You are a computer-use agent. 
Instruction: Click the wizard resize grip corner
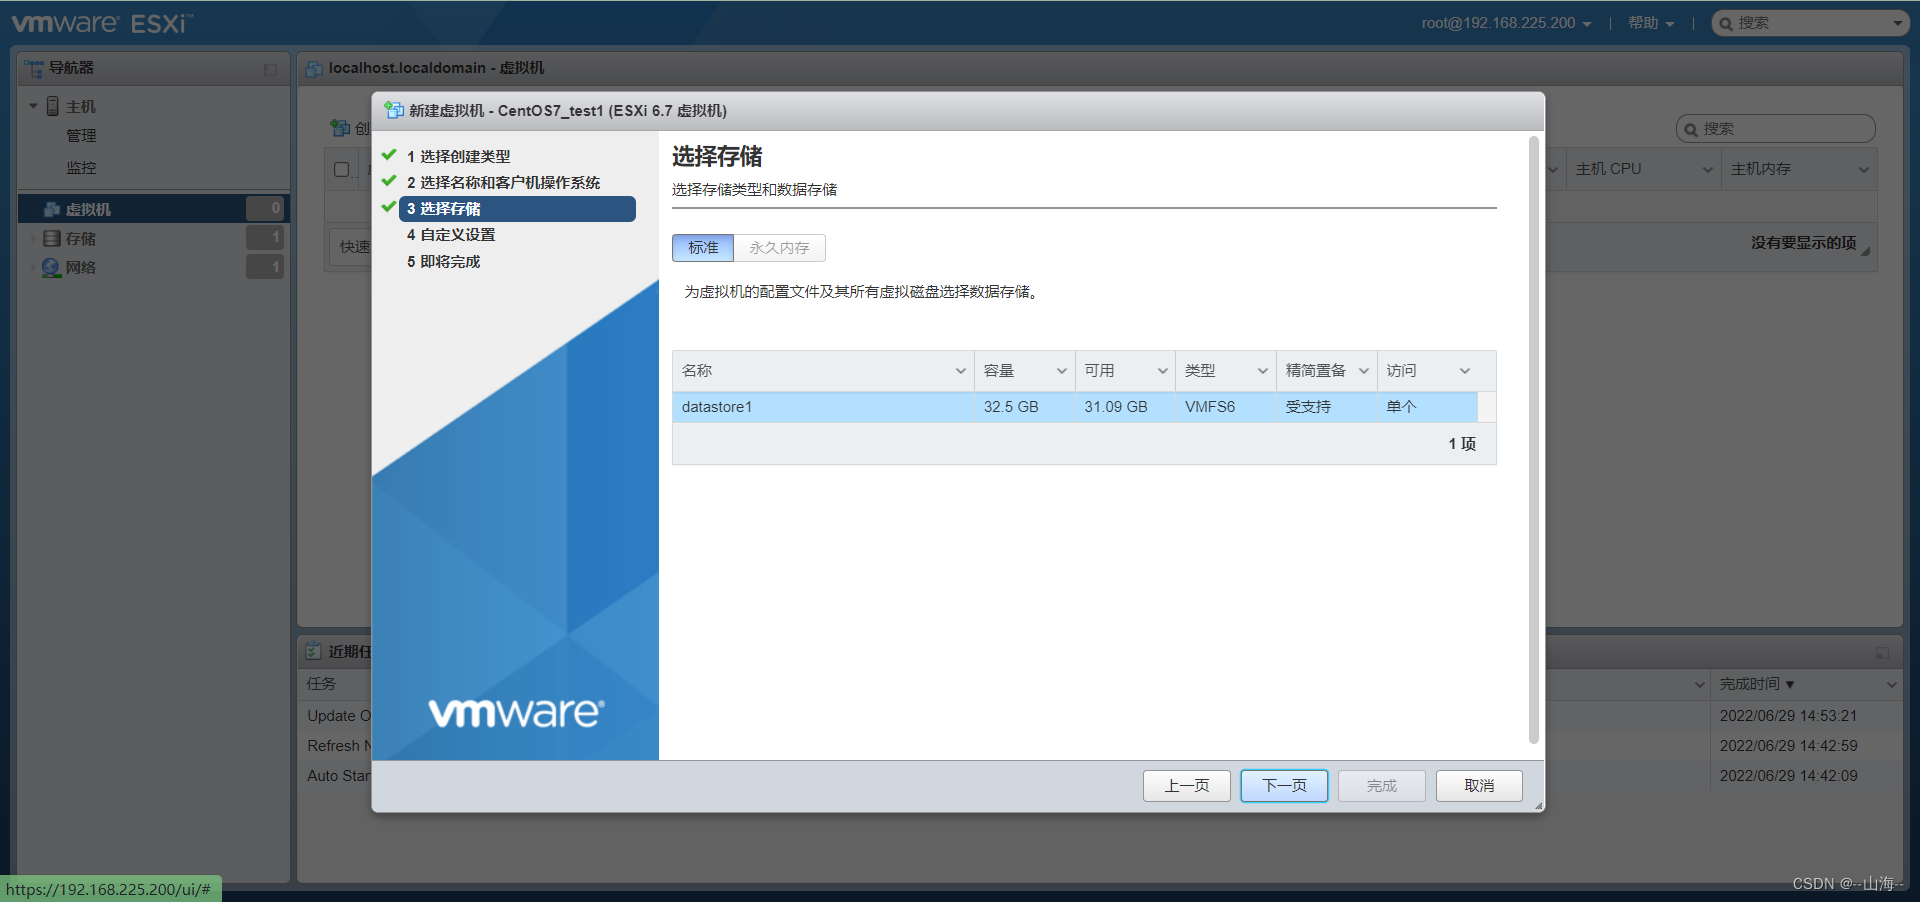coord(1538,805)
